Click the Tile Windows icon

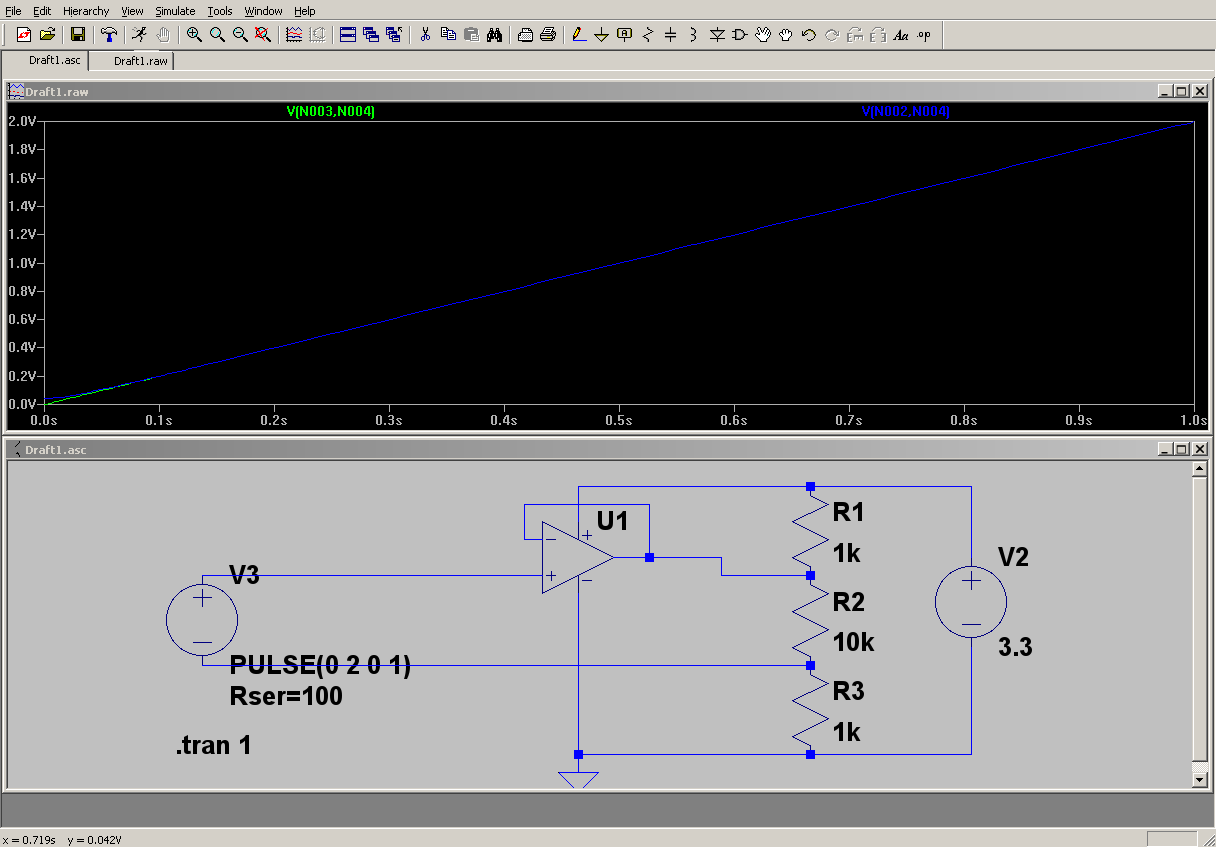click(x=348, y=35)
